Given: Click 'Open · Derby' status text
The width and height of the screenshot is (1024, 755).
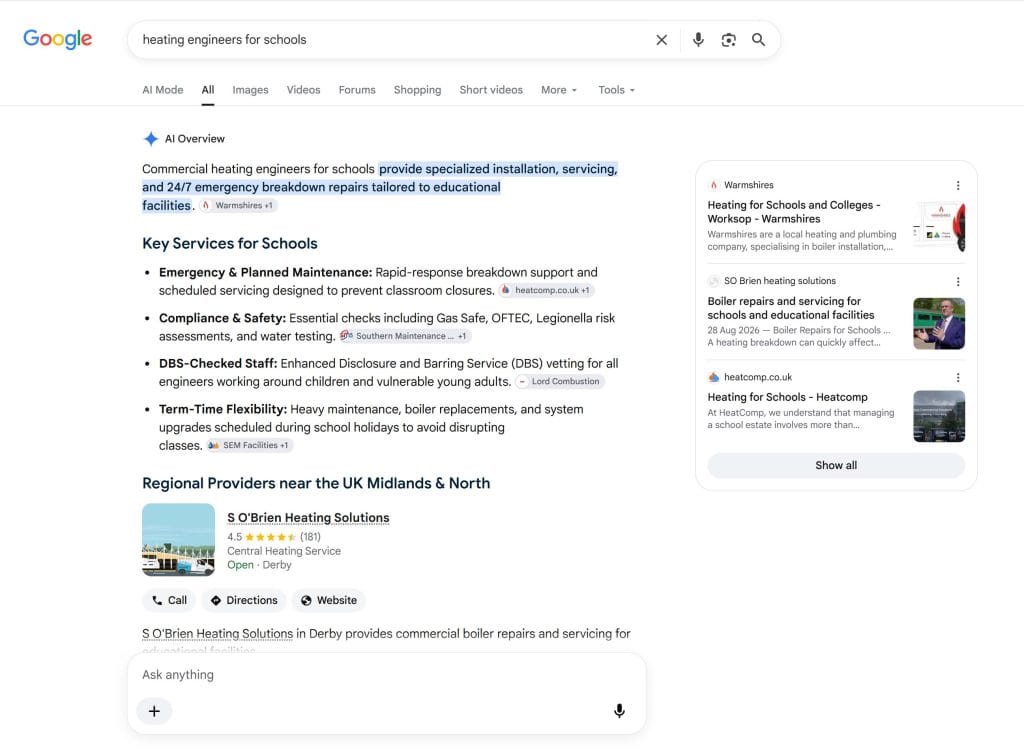Looking at the screenshot, I should (259, 565).
